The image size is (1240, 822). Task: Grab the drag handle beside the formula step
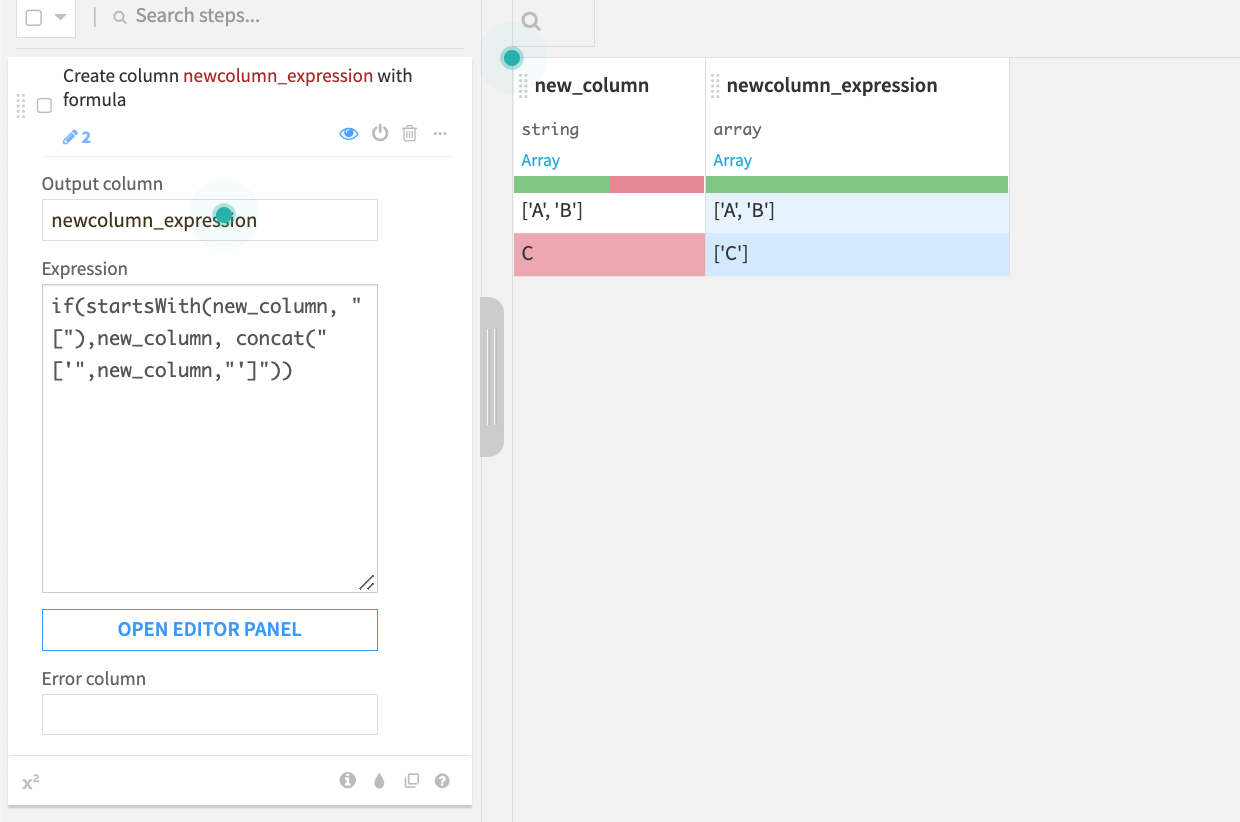pos(20,107)
